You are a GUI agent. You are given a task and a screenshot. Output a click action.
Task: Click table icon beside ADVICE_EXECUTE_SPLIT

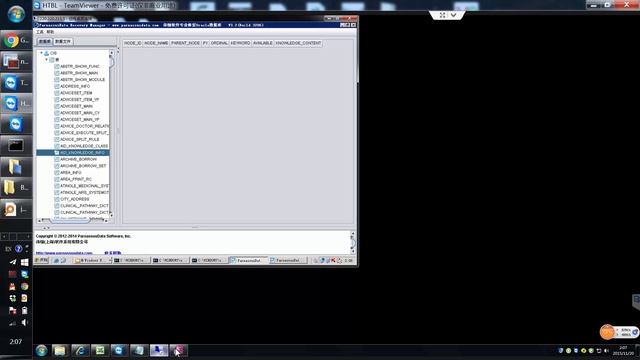(57, 133)
